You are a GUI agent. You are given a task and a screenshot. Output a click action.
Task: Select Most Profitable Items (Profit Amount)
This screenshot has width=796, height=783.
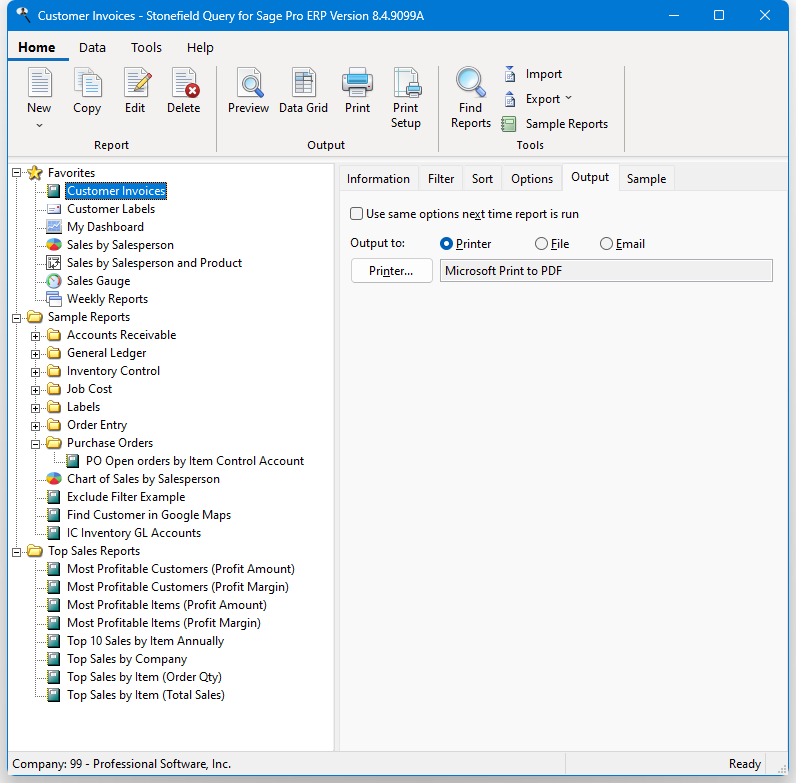click(x=167, y=605)
